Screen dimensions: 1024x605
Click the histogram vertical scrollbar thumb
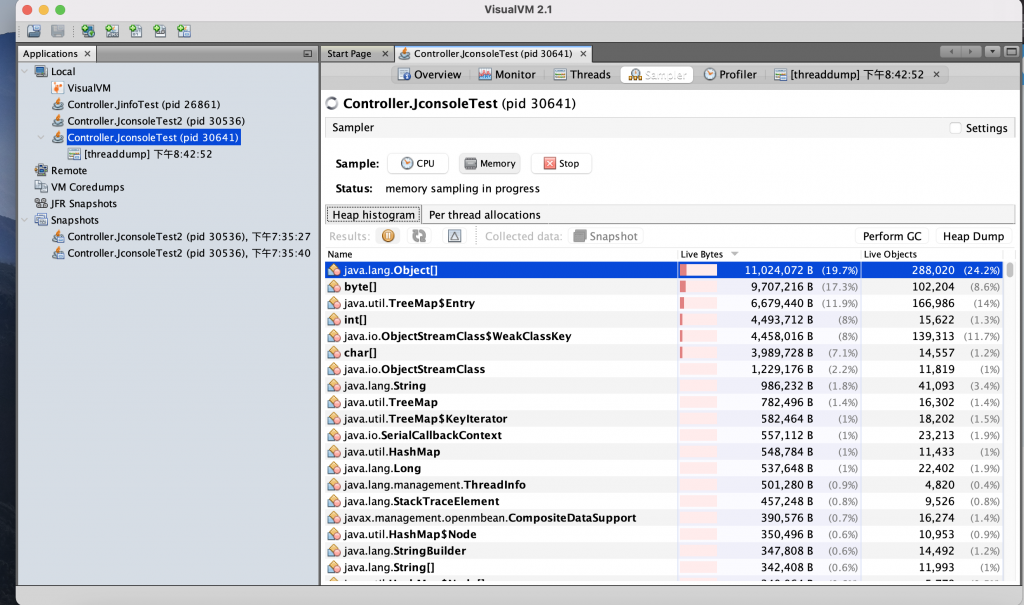click(1010, 269)
